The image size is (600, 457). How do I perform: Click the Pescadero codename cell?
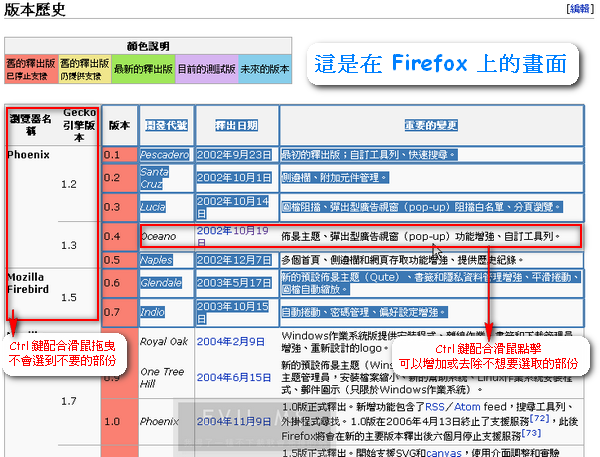165,155
